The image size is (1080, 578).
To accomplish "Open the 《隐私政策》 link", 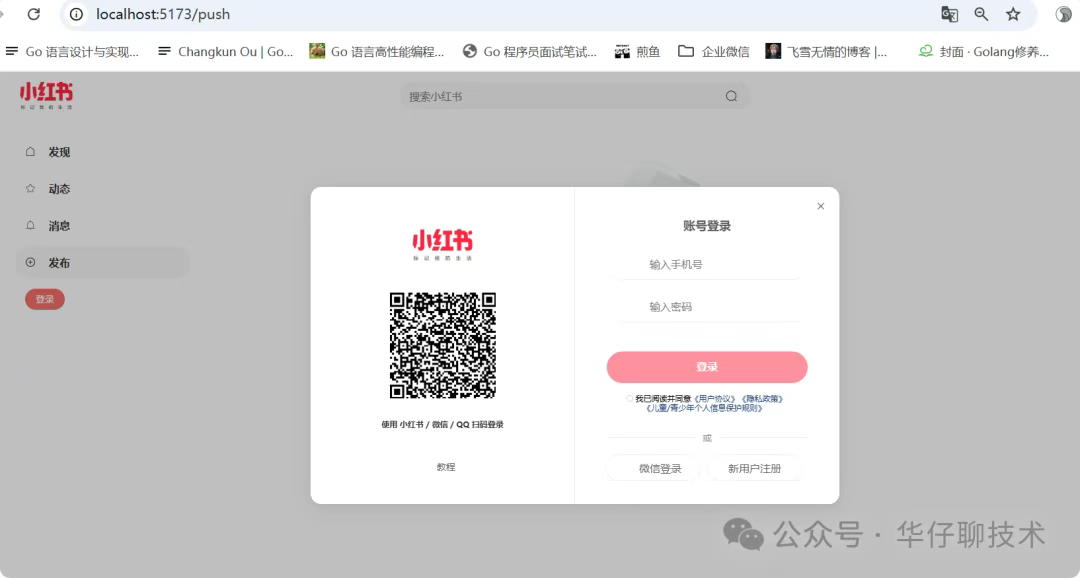I will [762, 399].
